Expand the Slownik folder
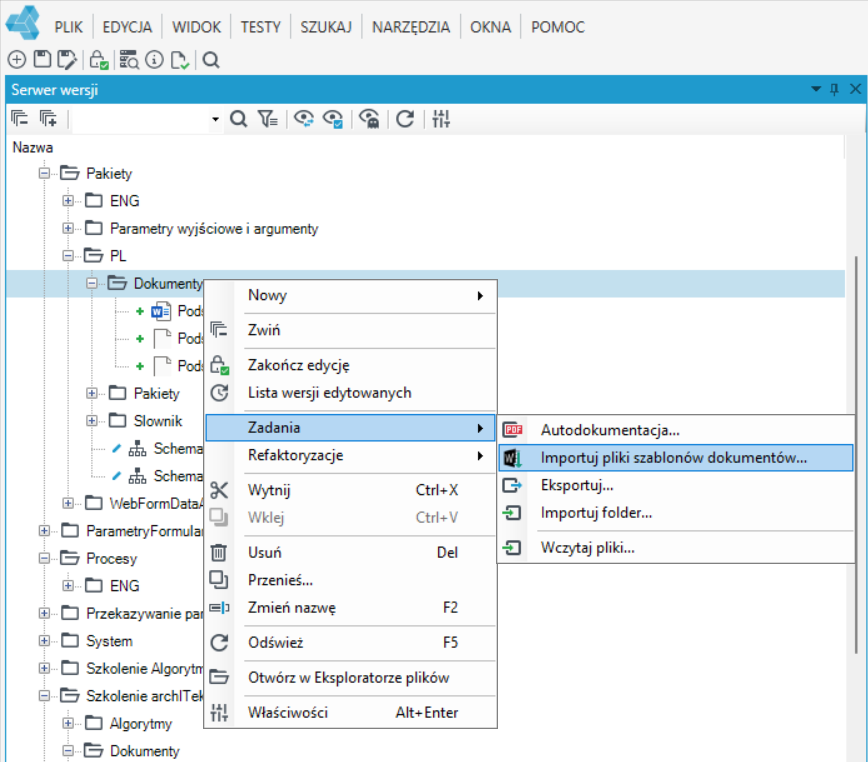The image size is (868, 762). [91, 421]
